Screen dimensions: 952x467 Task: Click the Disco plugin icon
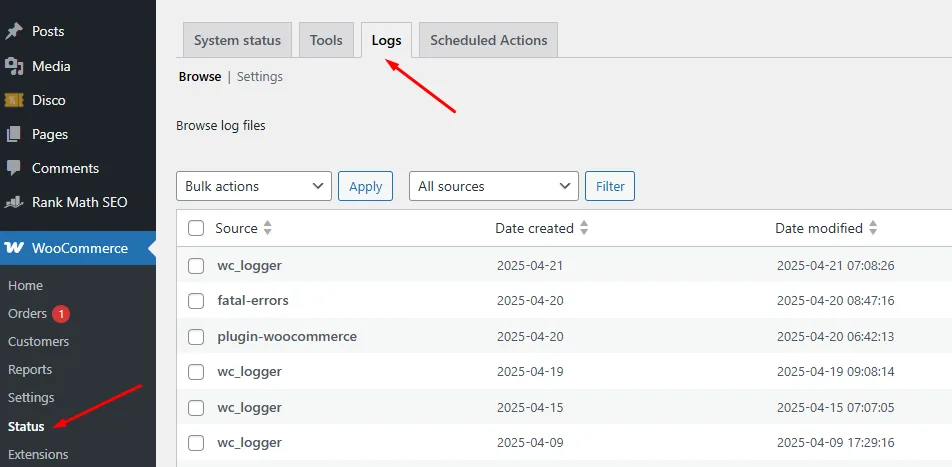13,100
